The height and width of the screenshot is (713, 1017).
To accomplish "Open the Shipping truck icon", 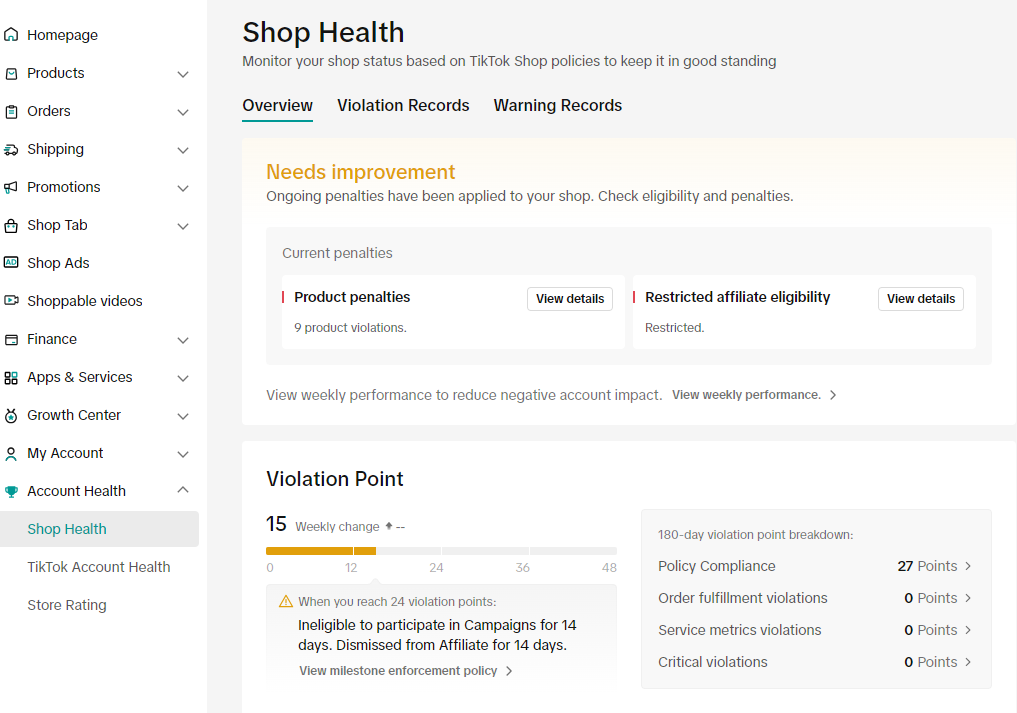I will coord(13,149).
